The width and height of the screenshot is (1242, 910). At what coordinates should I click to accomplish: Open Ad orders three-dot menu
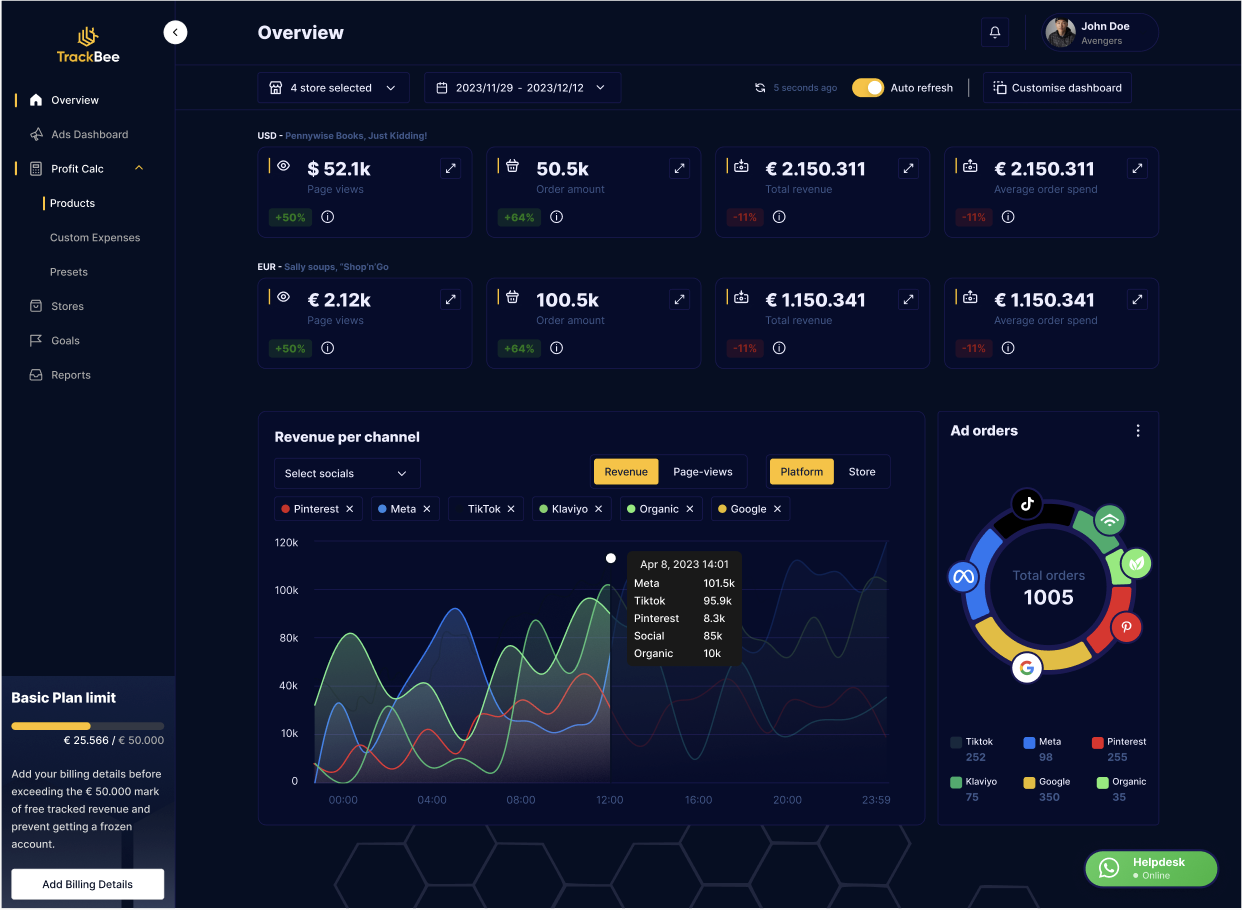point(1138,430)
